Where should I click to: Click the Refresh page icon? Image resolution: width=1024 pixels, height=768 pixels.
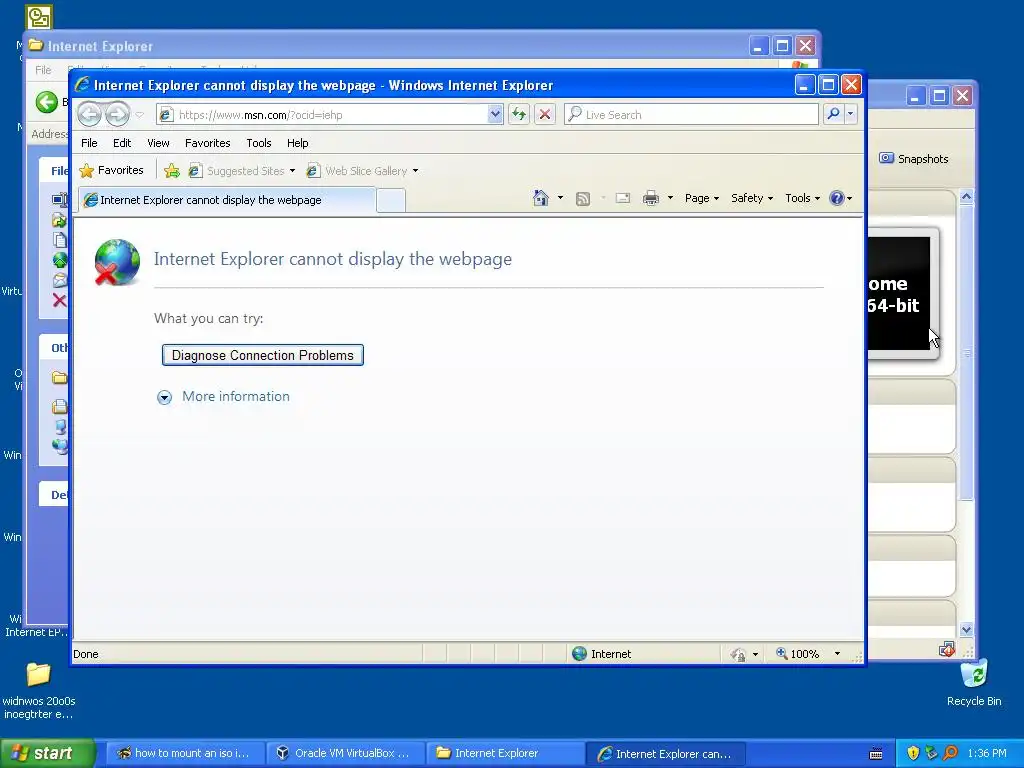pyautogui.click(x=519, y=115)
